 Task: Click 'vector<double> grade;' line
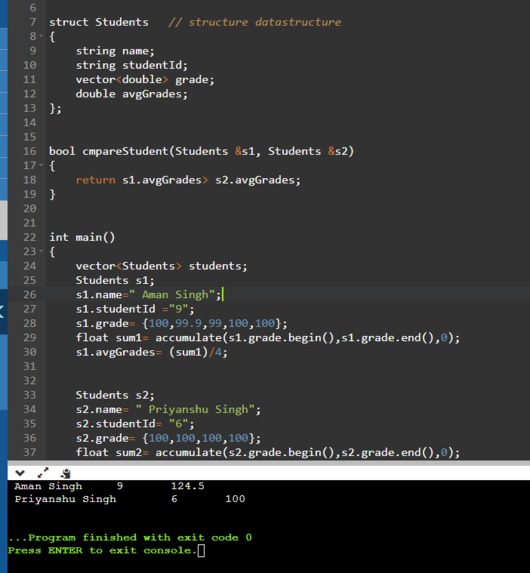(145, 79)
